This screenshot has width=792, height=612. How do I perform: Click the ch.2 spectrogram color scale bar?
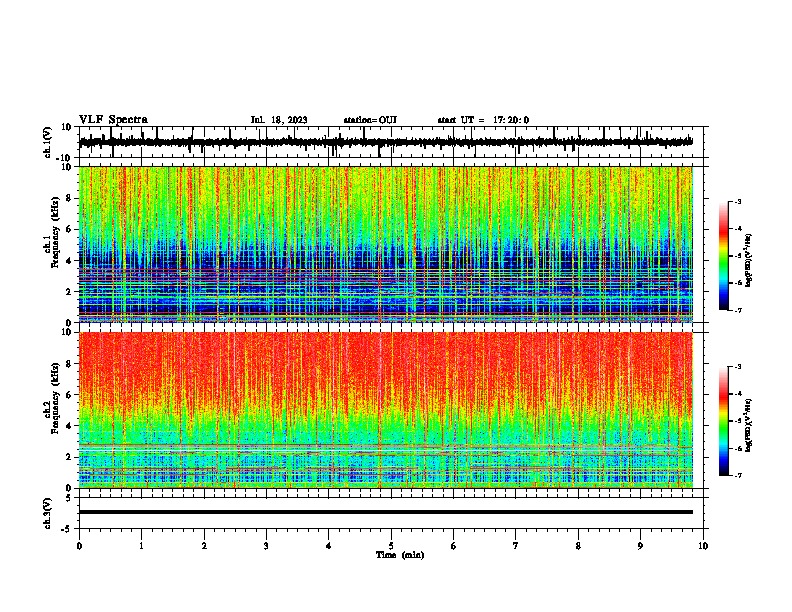coord(723,421)
